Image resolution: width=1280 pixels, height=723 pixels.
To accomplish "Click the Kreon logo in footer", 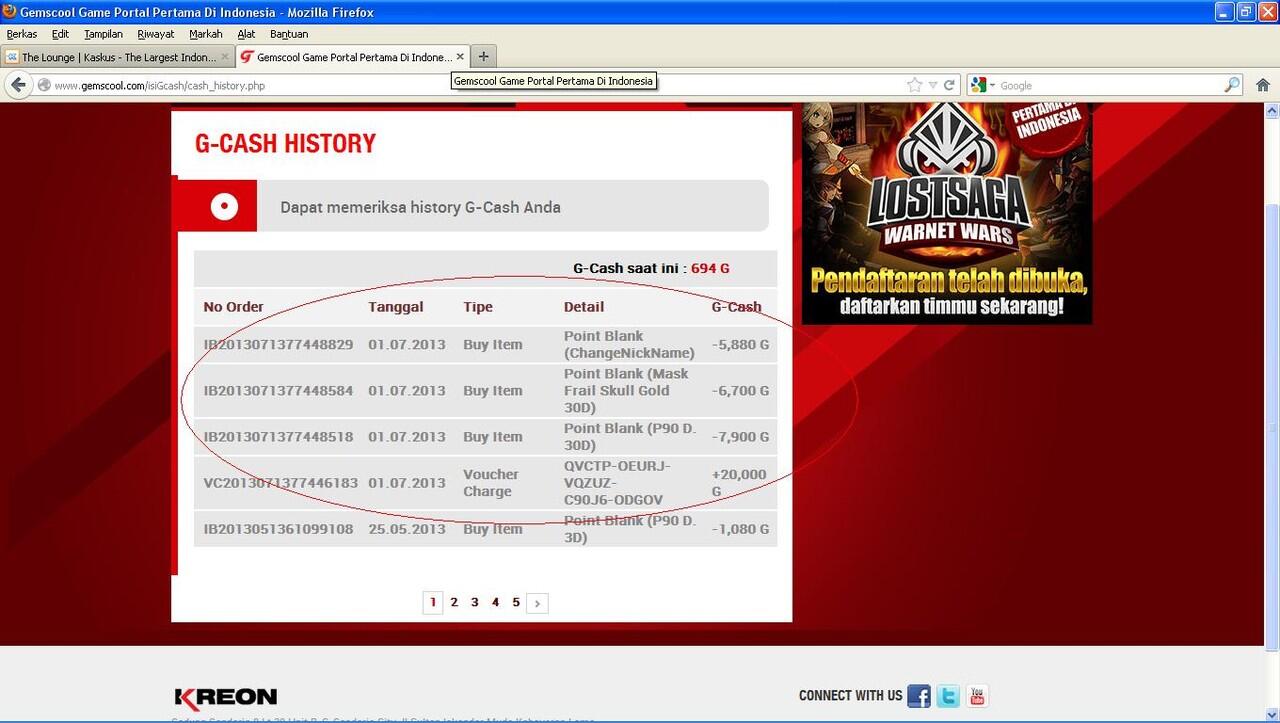I will (225, 698).
